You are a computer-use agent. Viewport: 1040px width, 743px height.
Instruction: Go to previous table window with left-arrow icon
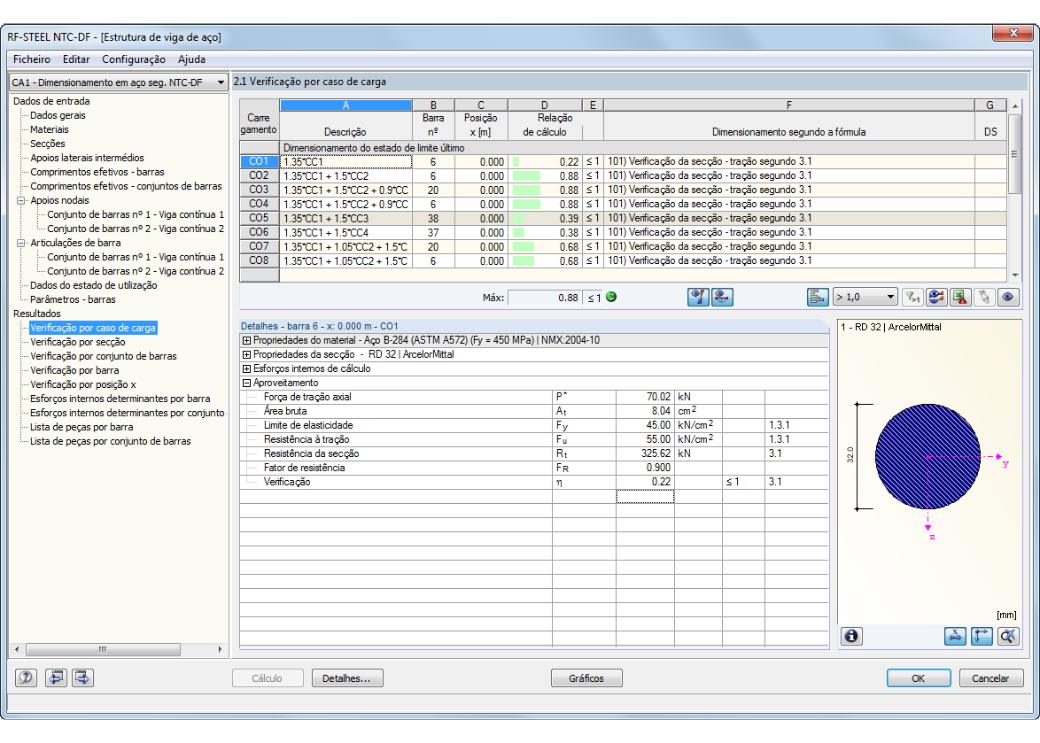point(55,677)
